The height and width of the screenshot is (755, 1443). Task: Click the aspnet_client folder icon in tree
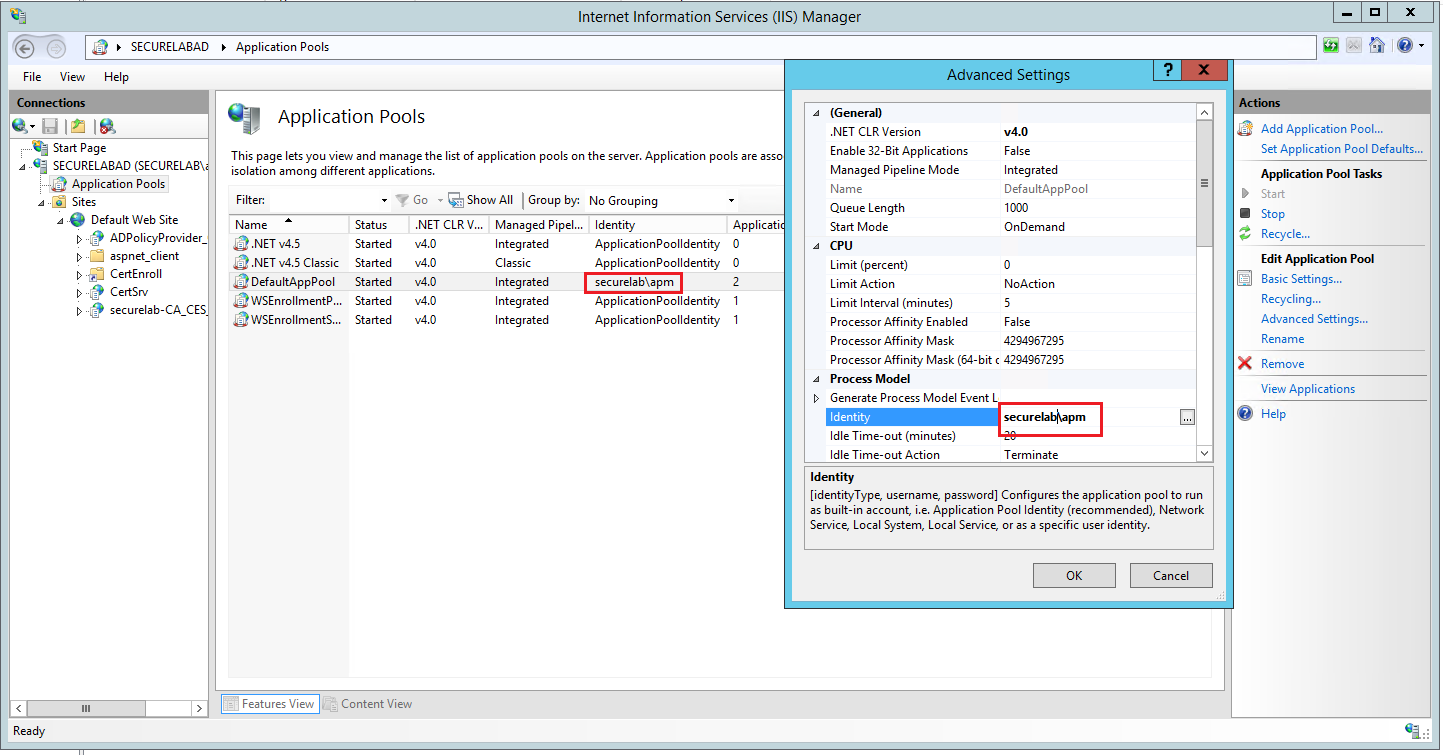(x=97, y=256)
